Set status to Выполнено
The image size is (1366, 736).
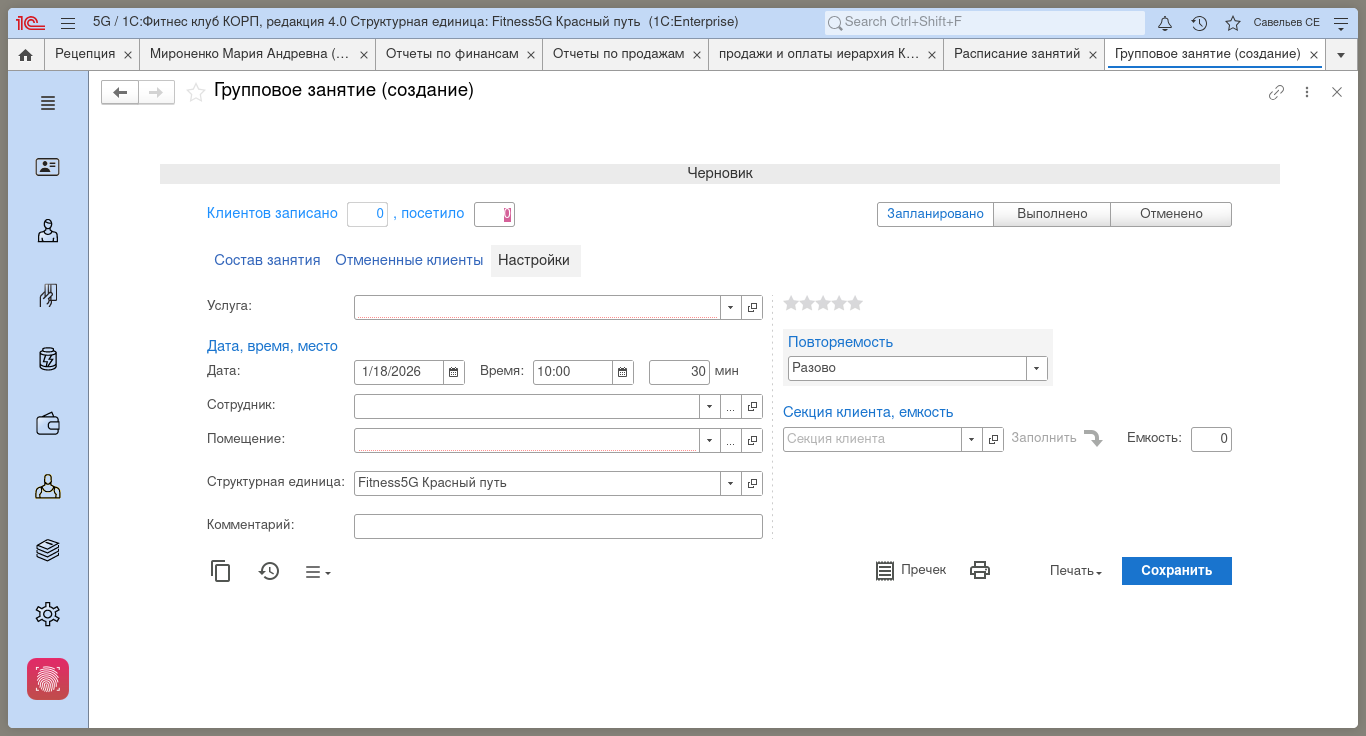coord(1052,214)
